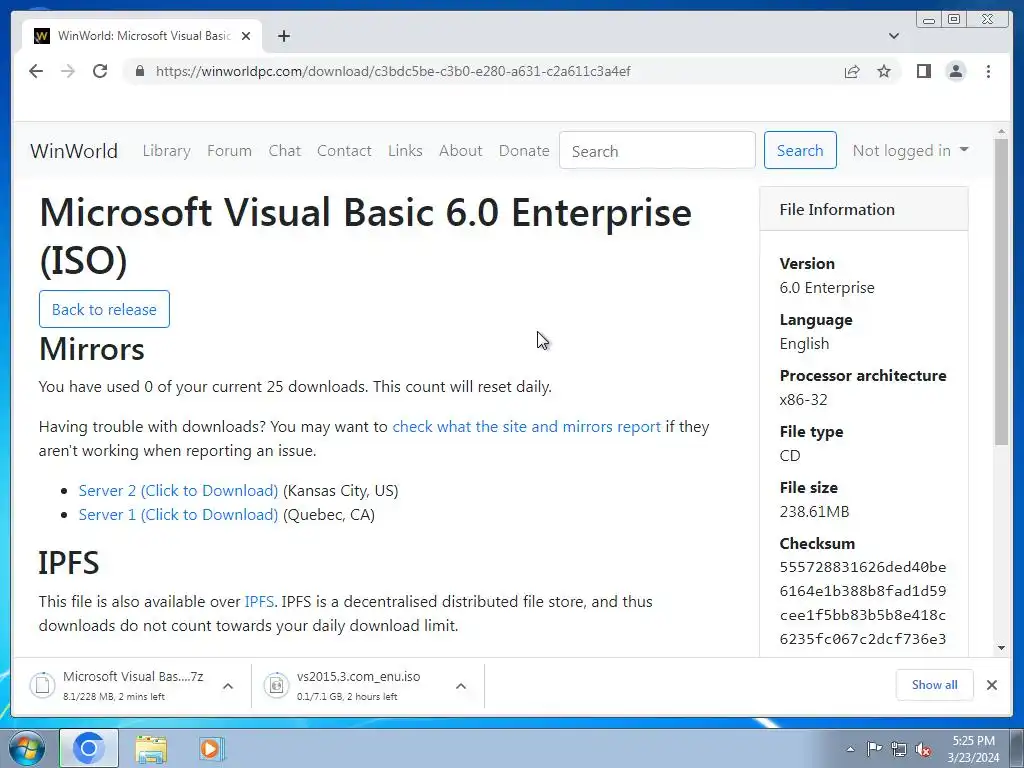Open the Contact menu item
The image size is (1024, 768).
click(x=344, y=151)
